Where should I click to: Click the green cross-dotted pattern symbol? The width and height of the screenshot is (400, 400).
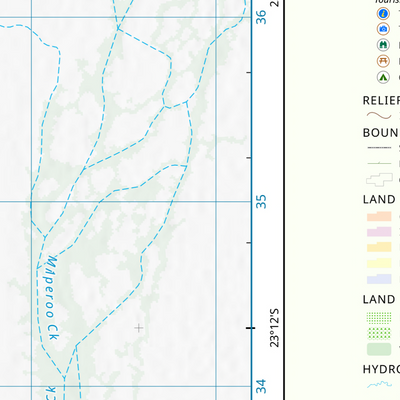coord(379,333)
